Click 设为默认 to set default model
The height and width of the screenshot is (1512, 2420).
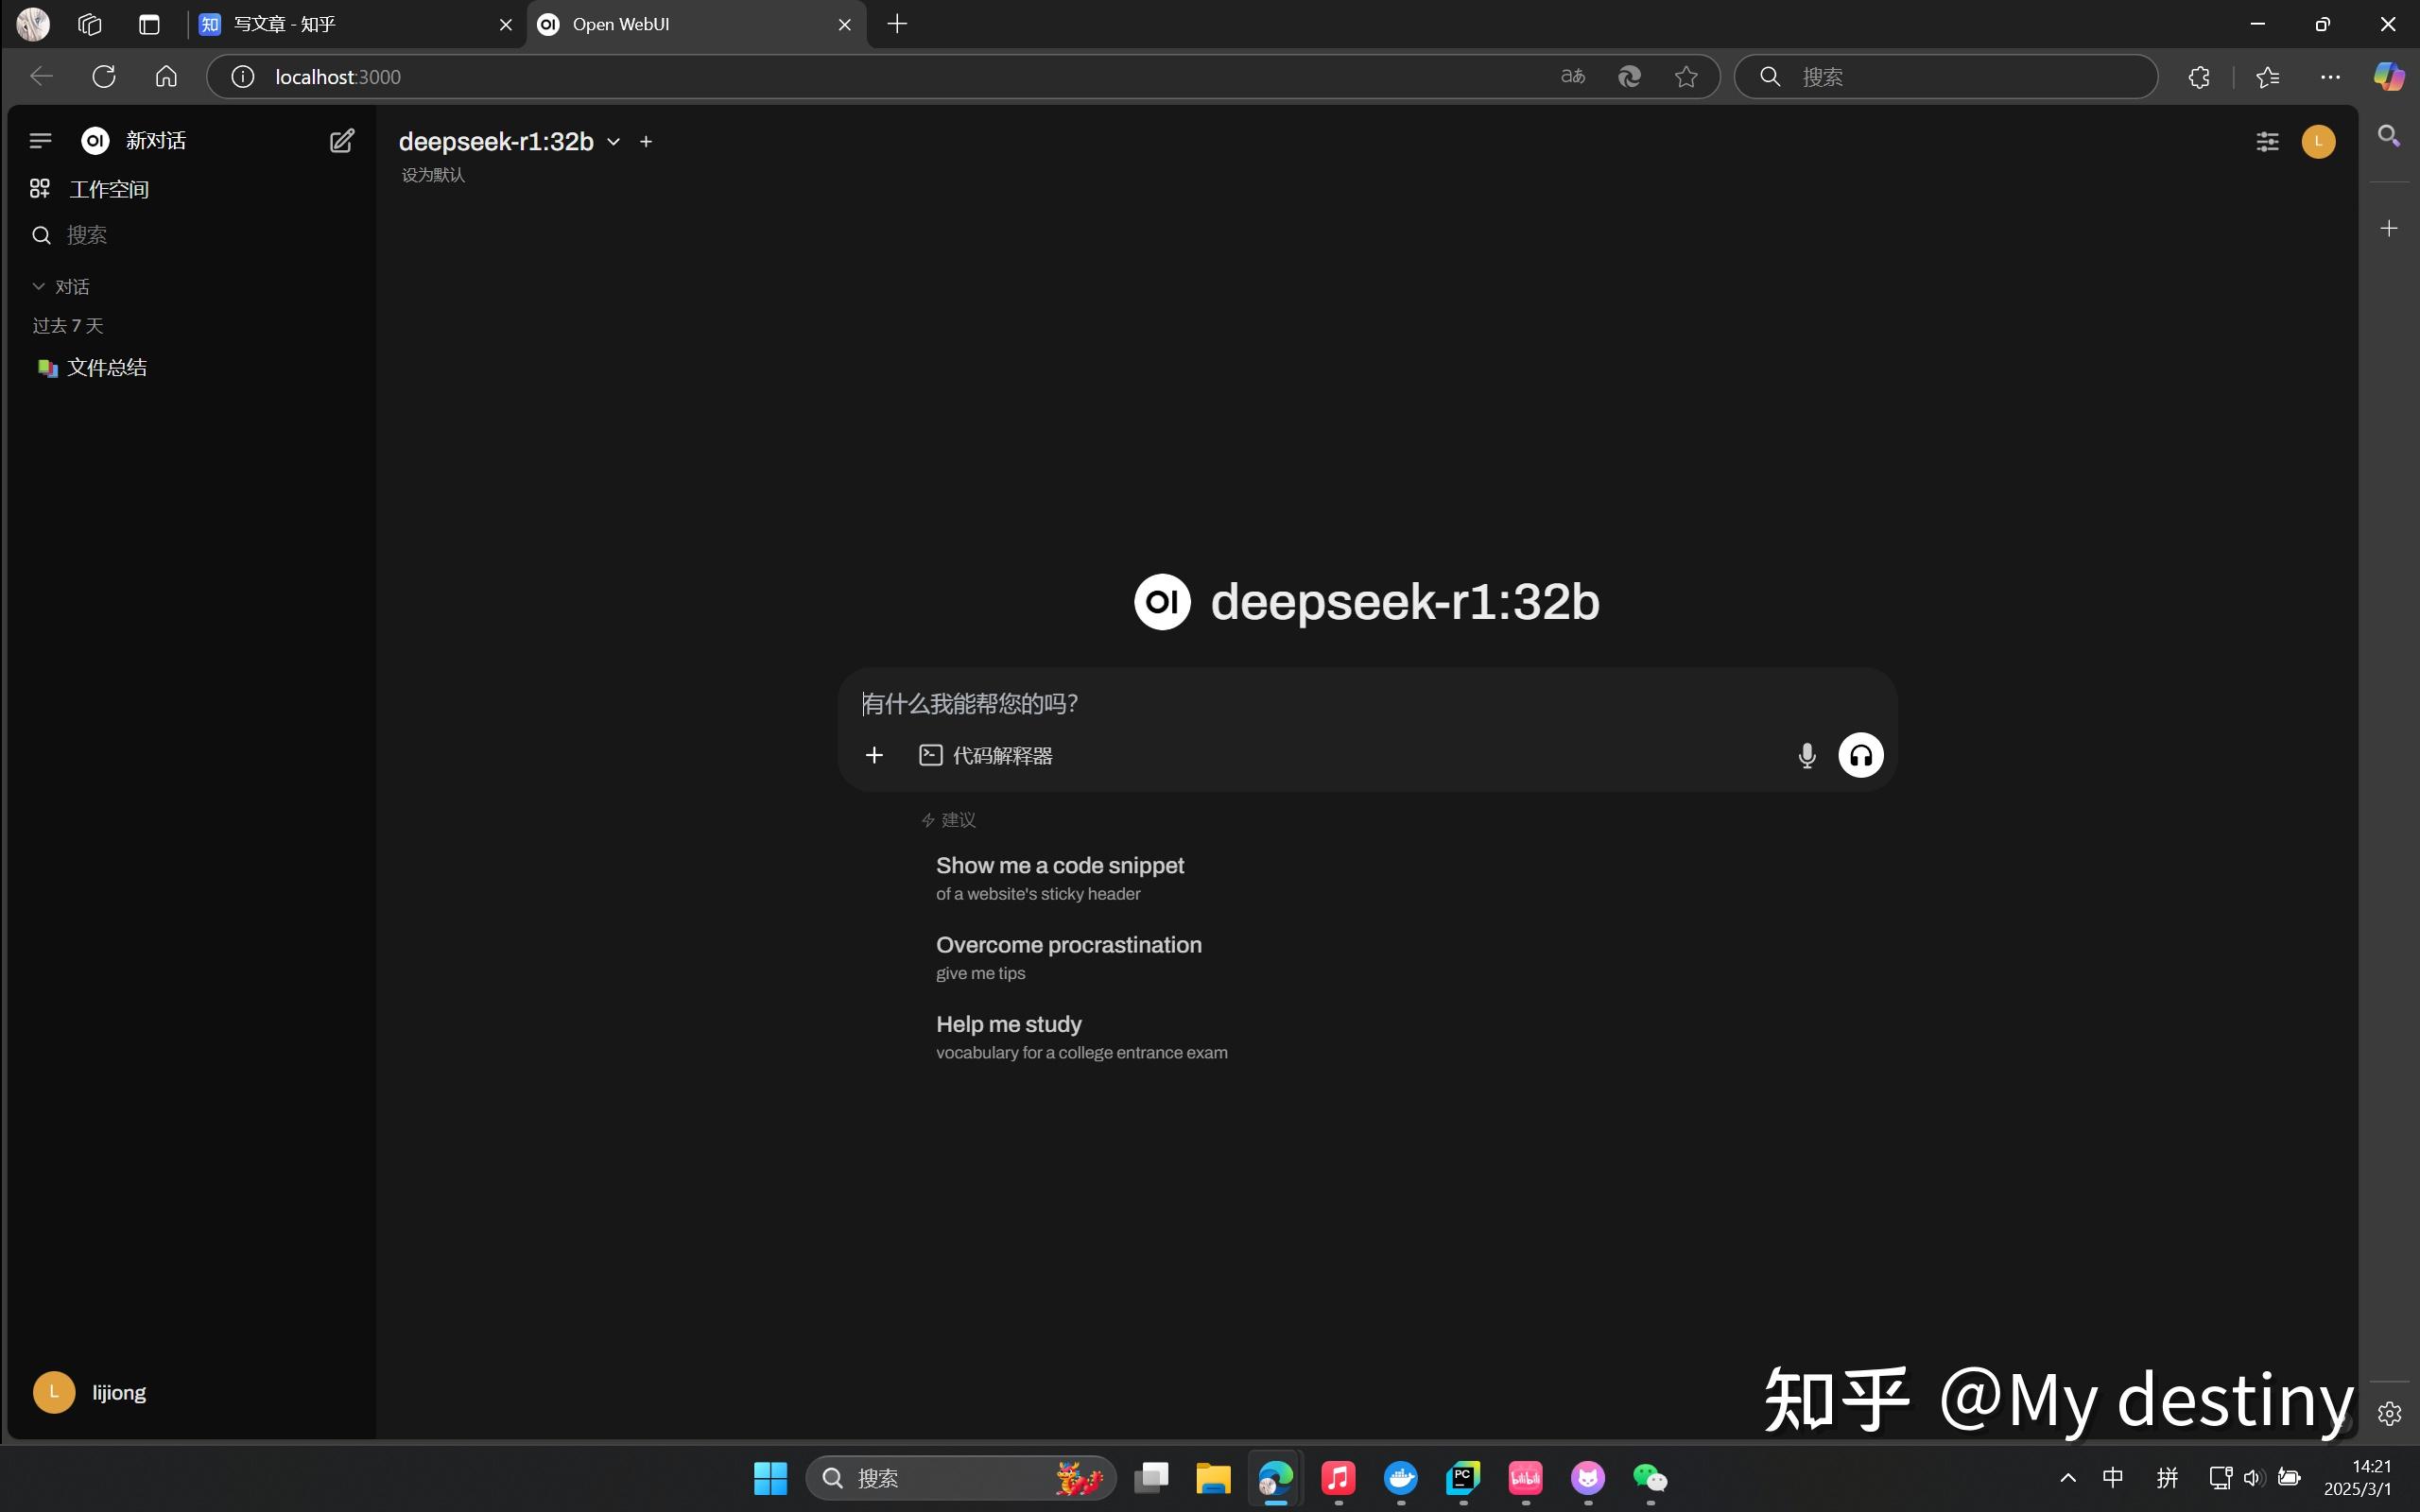pos(432,174)
